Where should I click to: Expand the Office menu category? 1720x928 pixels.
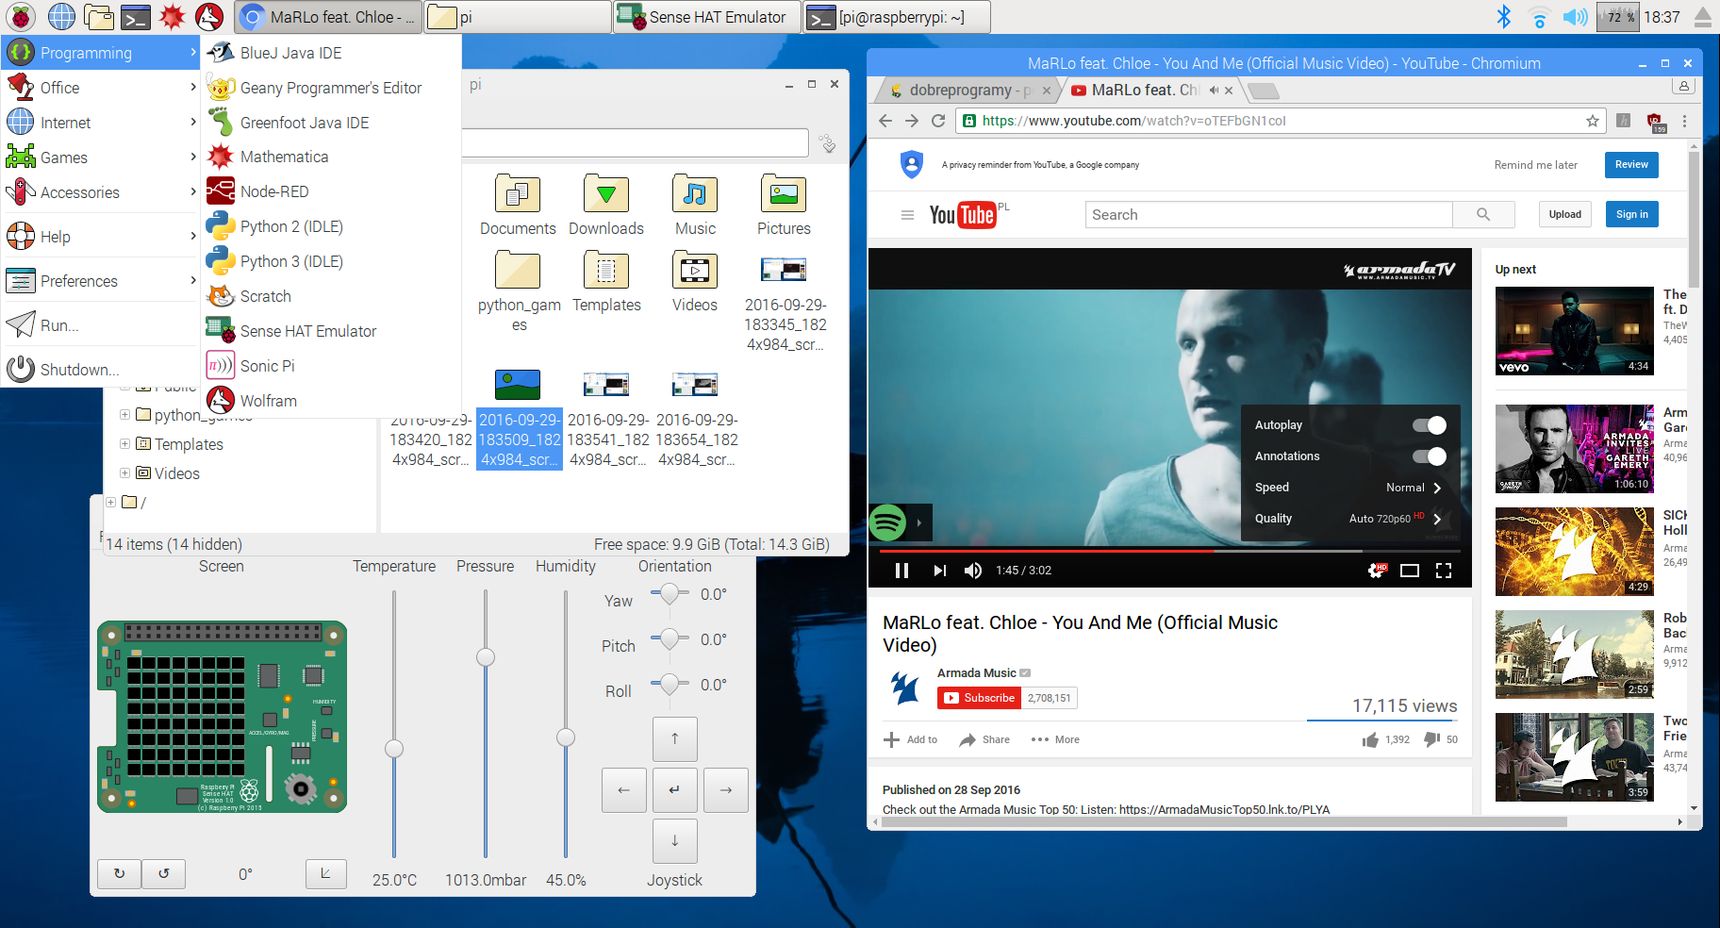point(101,88)
